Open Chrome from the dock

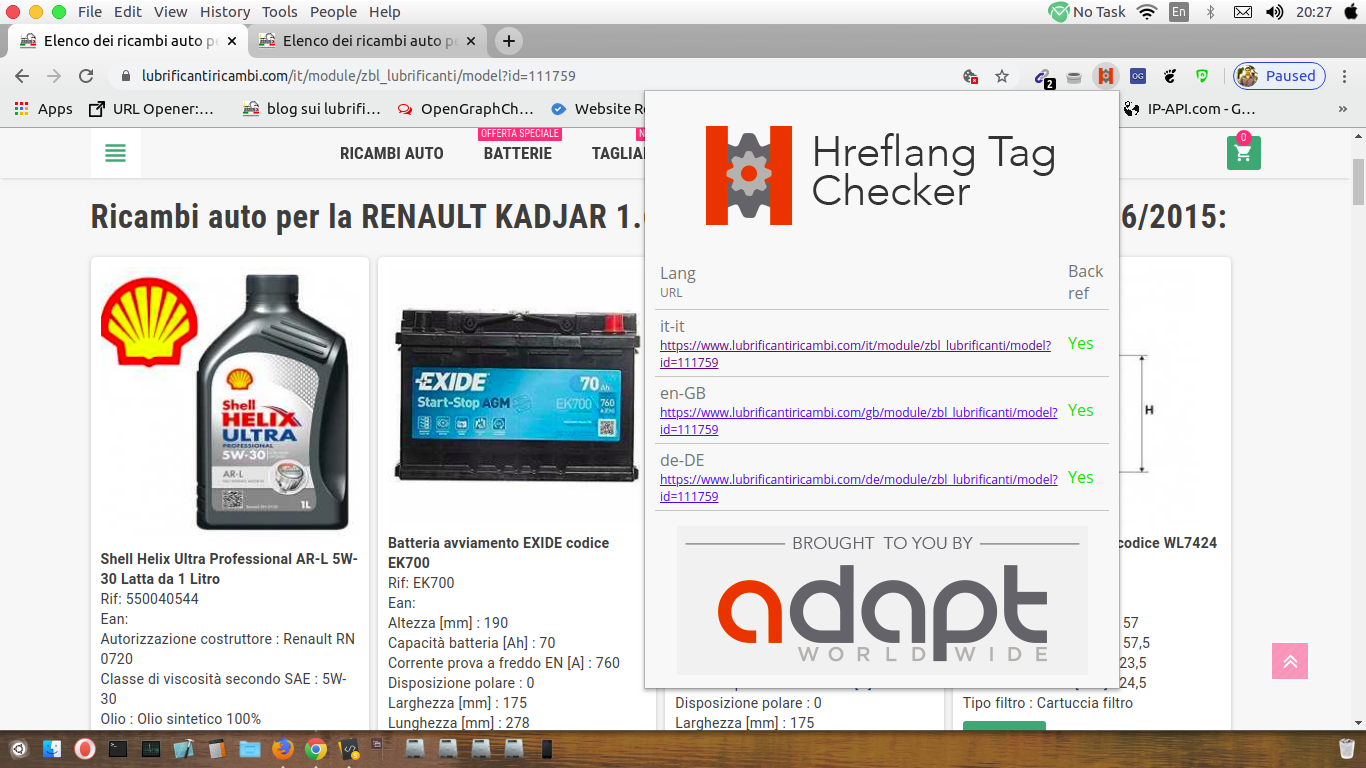coord(315,748)
